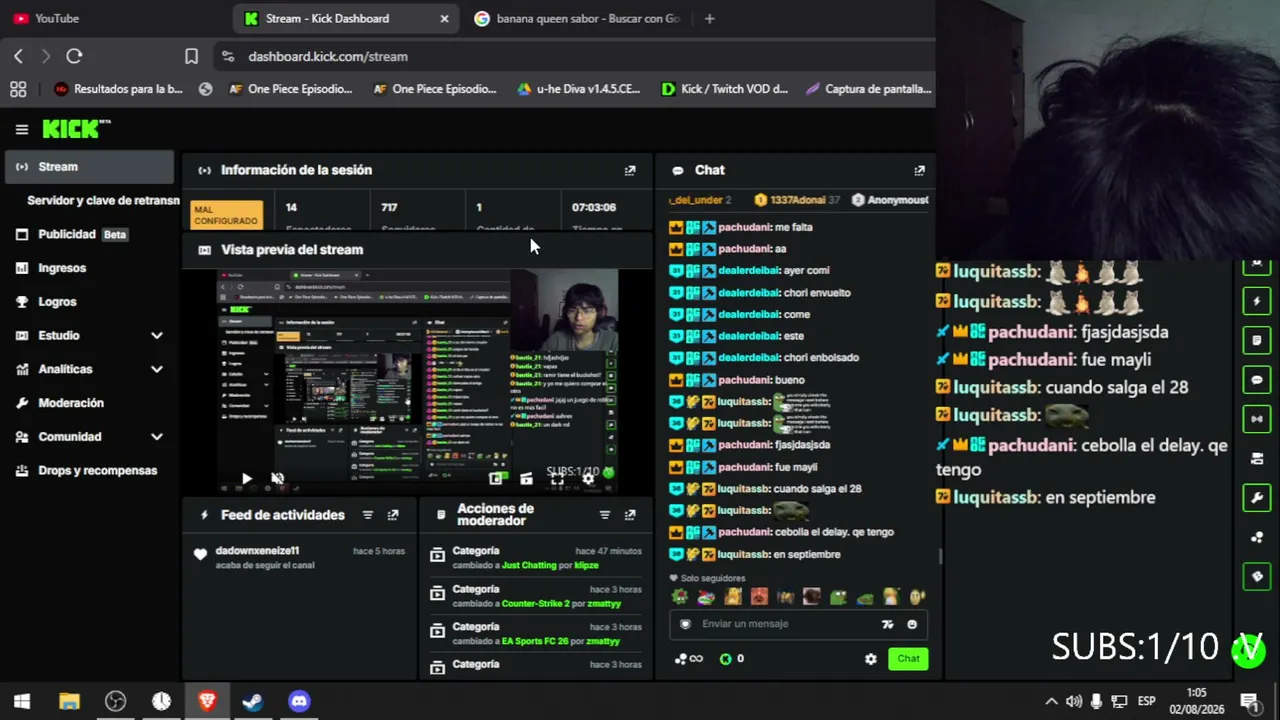Toggle fullscreen on stream preview
This screenshot has width=1280, height=720.
click(x=557, y=479)
